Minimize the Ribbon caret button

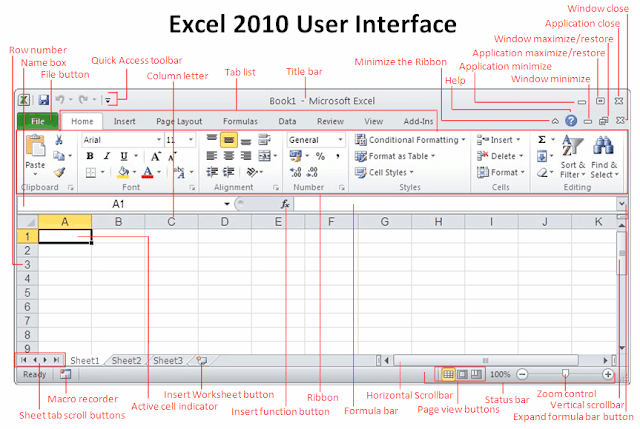click(555, 121)
